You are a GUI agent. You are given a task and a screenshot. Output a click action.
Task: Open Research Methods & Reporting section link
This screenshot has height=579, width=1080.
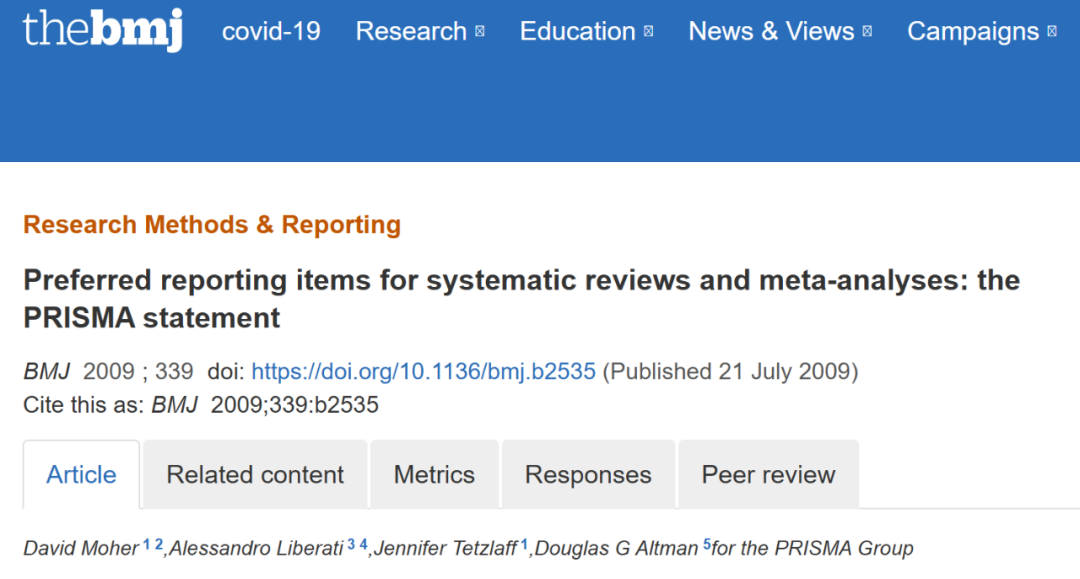coord(212,224)
